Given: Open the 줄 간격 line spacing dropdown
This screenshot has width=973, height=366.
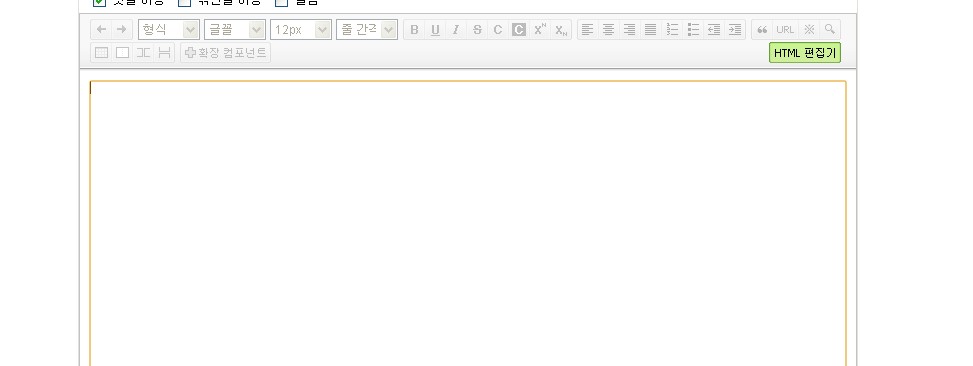Looking at the screenshot, I should [367, 30].
